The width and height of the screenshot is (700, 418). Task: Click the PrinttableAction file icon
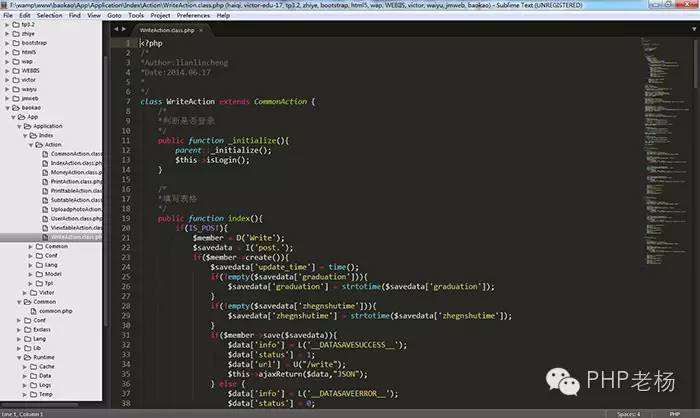(45, 191)
